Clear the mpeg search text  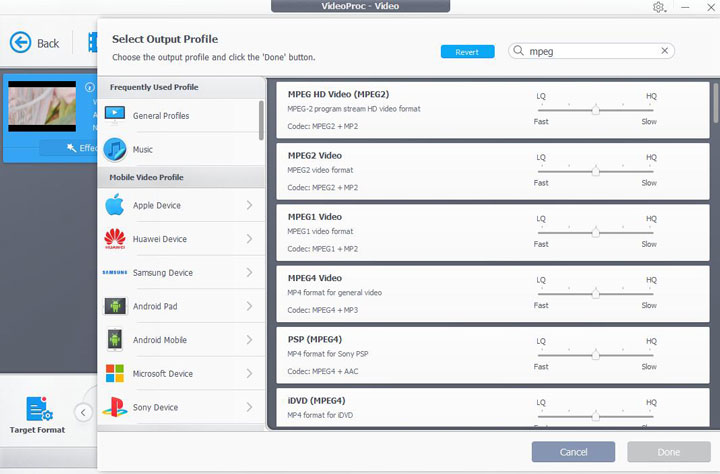click(665, 51)
